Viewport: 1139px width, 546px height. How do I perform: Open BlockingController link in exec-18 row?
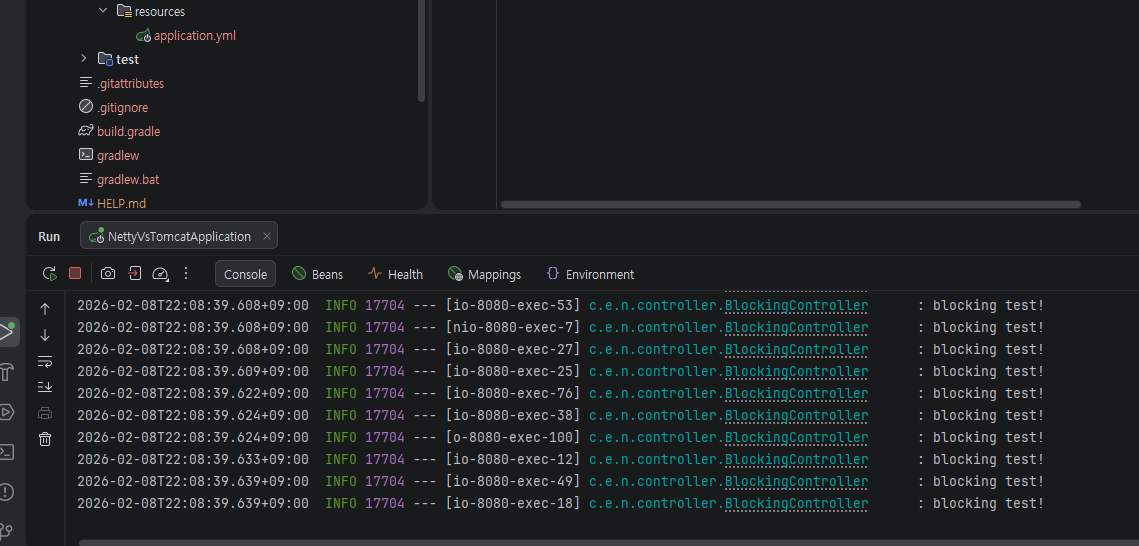(x=796, y=504)
